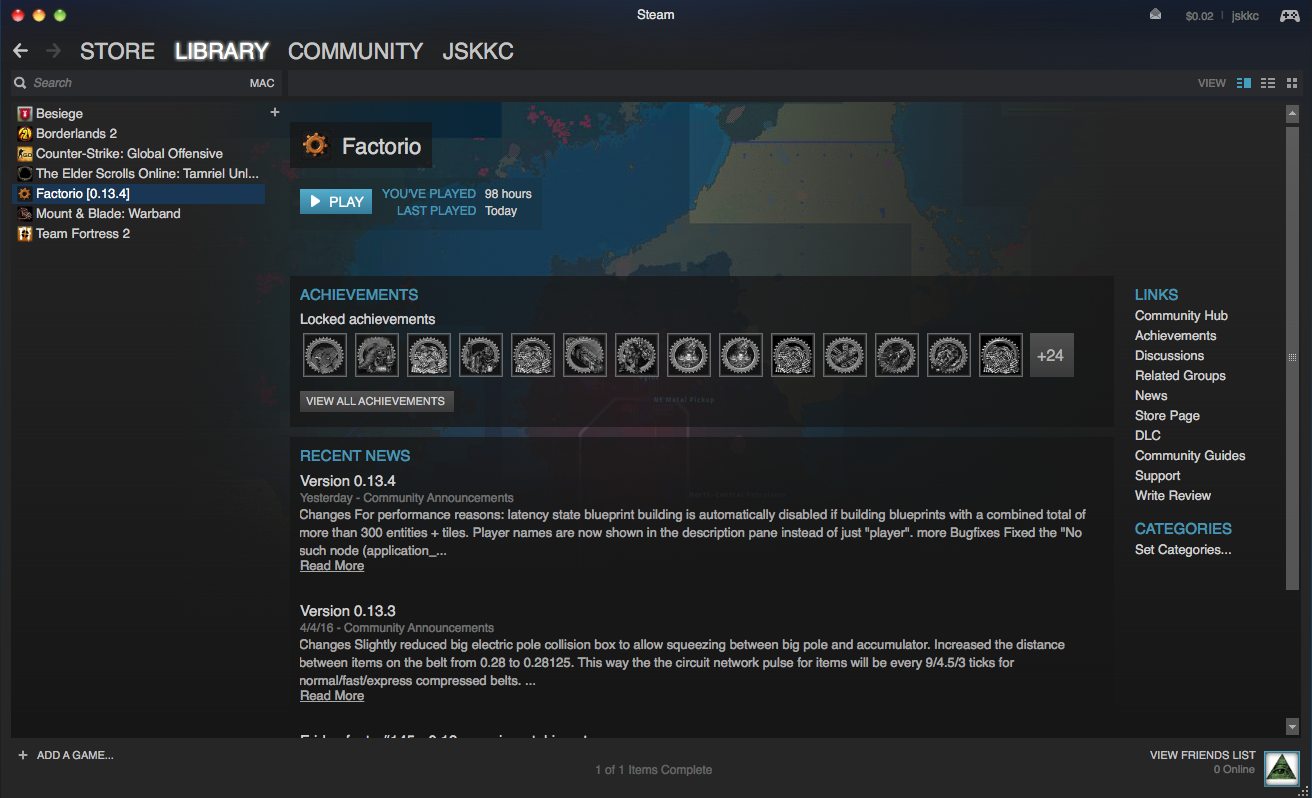Click Read More under Version 0.13.3
The image size is (1312, 798).
point(332,696)
